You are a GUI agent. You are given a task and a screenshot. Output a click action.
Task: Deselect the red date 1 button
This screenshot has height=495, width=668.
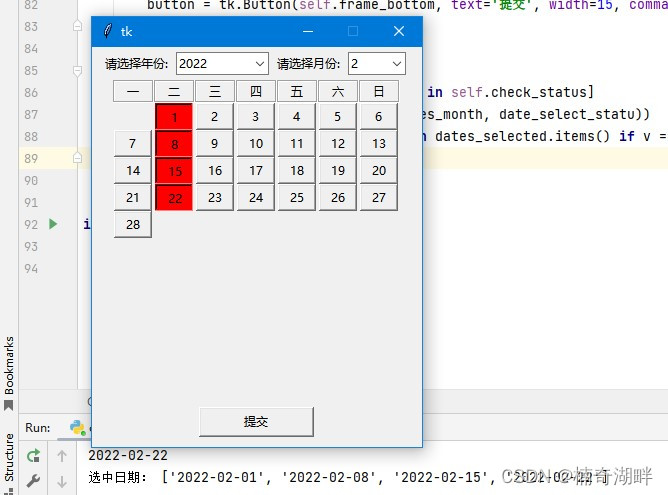pyautogui.click(x=174, y=117)
